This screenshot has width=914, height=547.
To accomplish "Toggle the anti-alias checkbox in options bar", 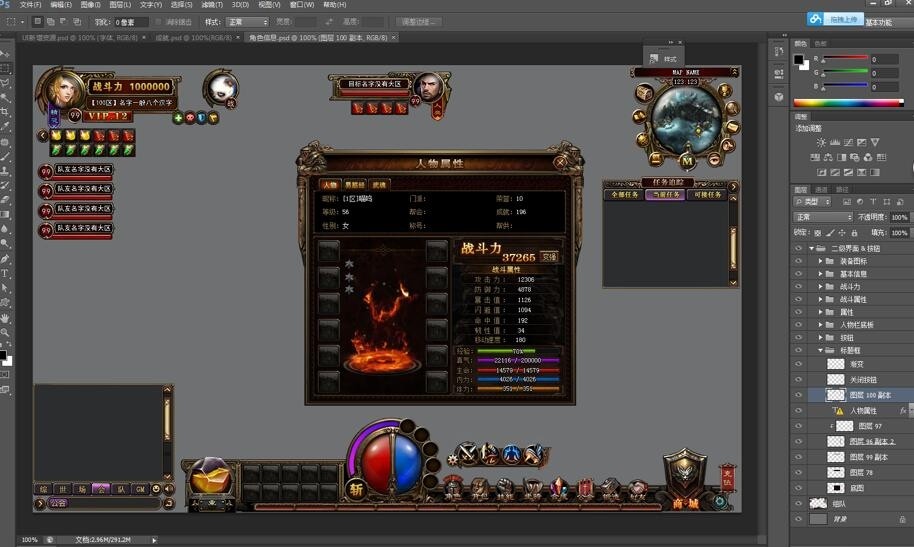I will pos(158,22).
